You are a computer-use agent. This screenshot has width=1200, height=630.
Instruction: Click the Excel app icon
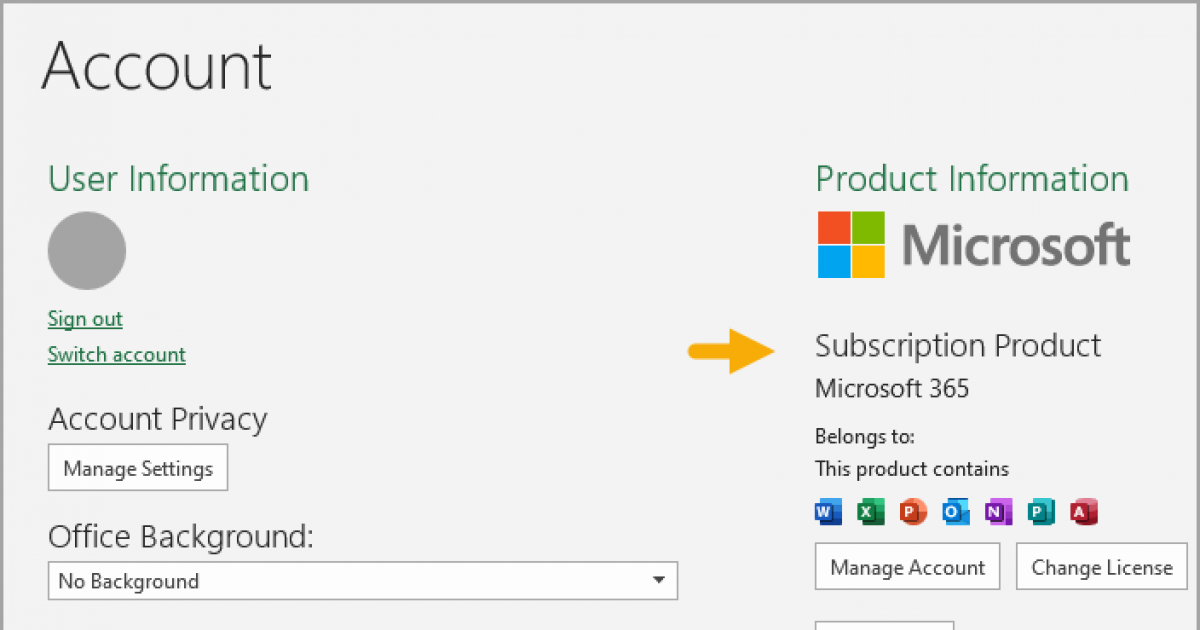871,512
